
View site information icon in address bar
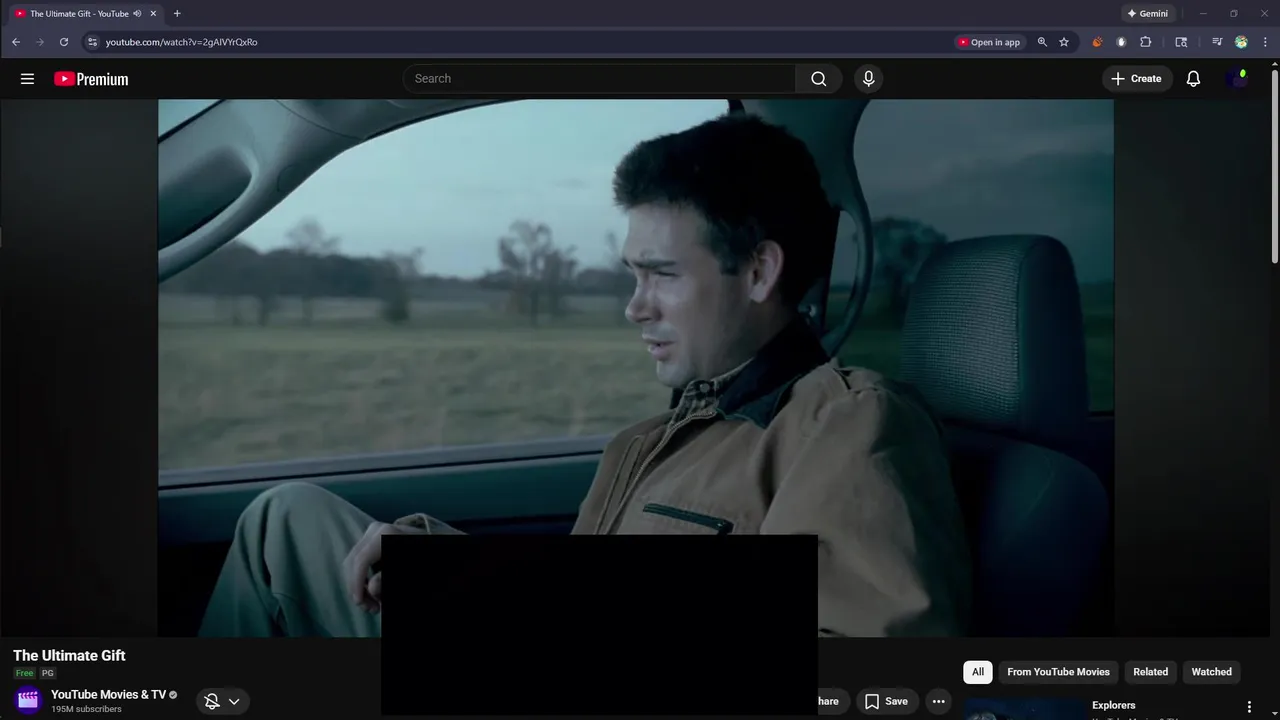point(92,42)
